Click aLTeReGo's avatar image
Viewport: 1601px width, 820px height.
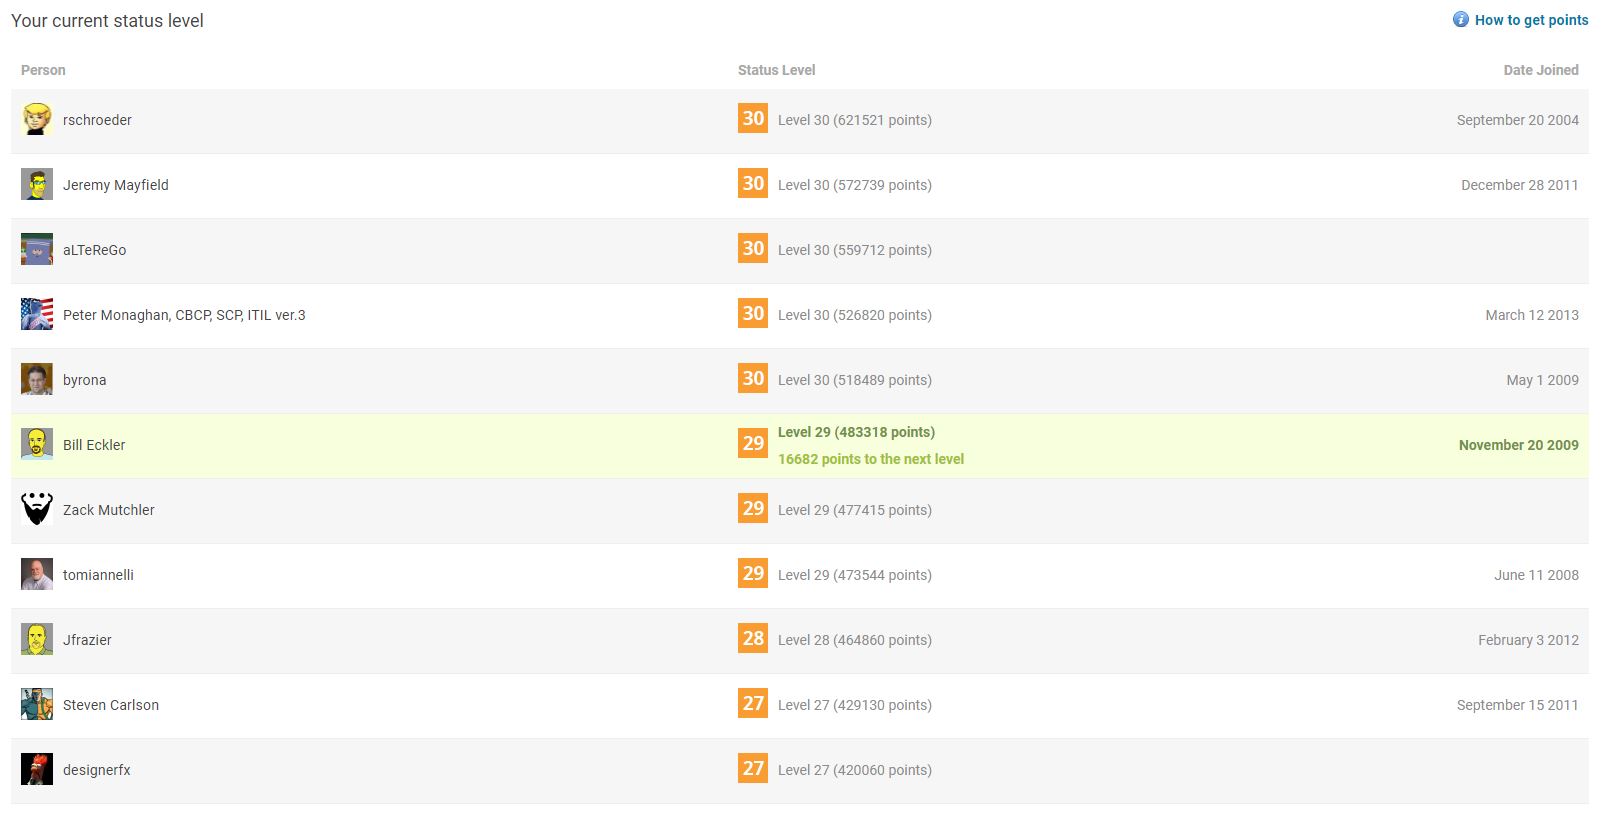click(37, 249)
